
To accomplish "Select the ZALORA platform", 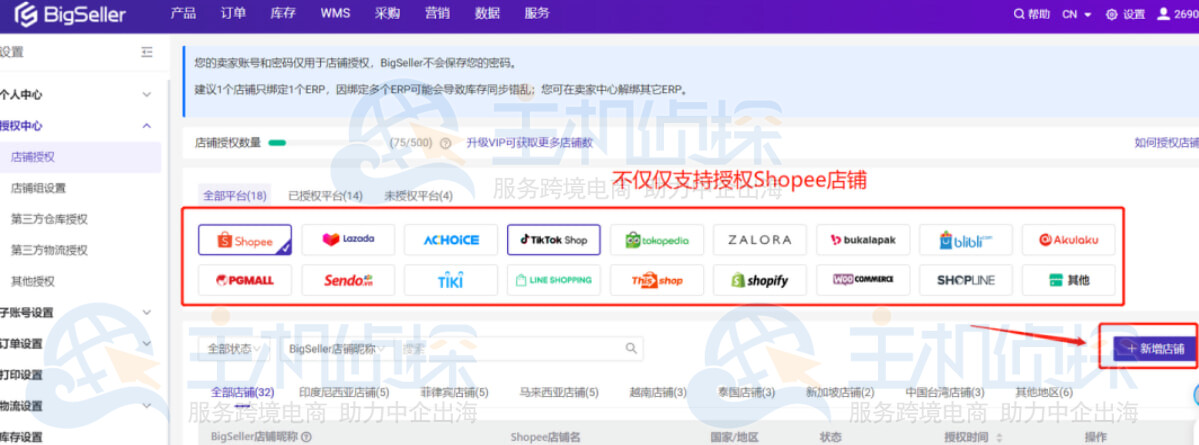I will point(760,239).
